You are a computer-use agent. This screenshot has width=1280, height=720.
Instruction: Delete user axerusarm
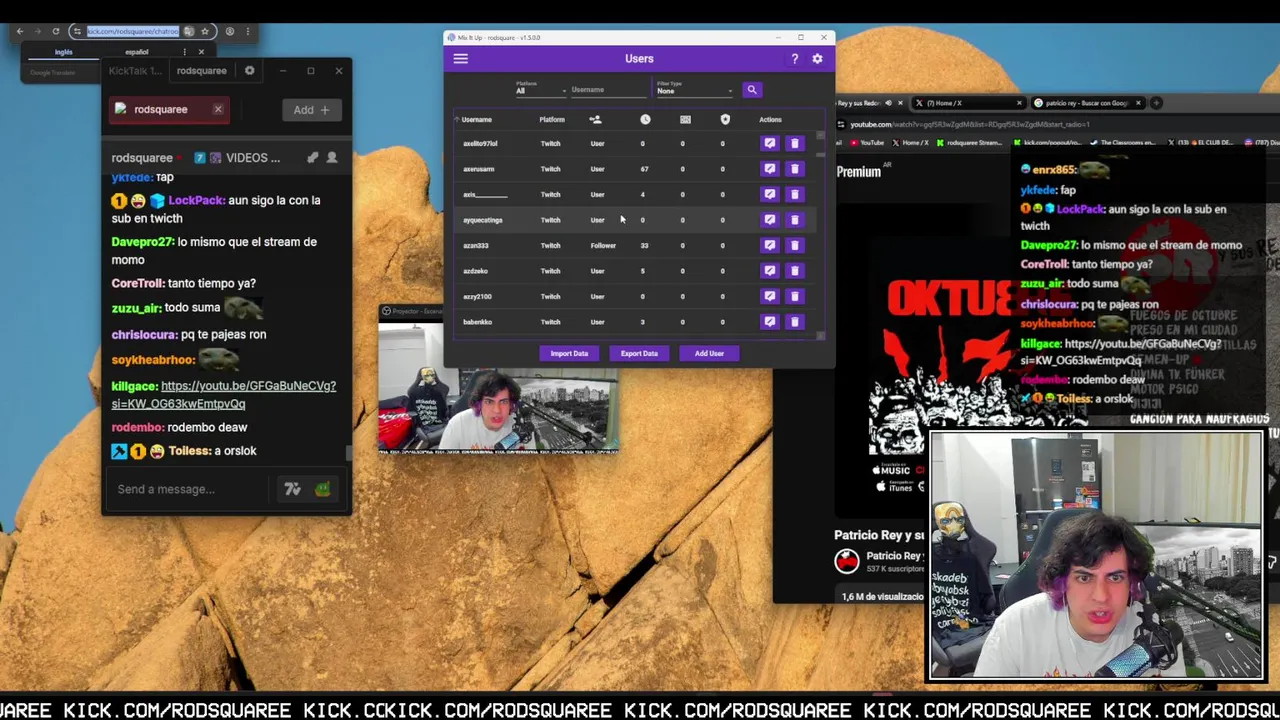coord(794,169)
